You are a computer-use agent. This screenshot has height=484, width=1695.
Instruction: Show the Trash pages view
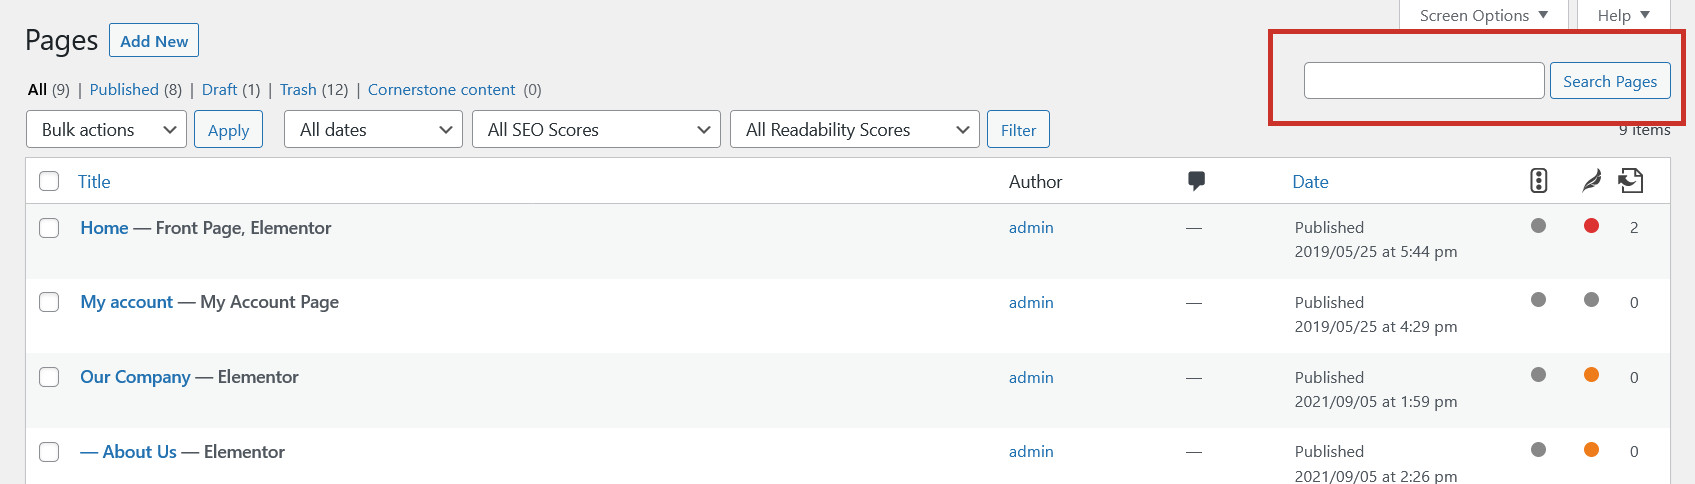[x=298, y=89]
